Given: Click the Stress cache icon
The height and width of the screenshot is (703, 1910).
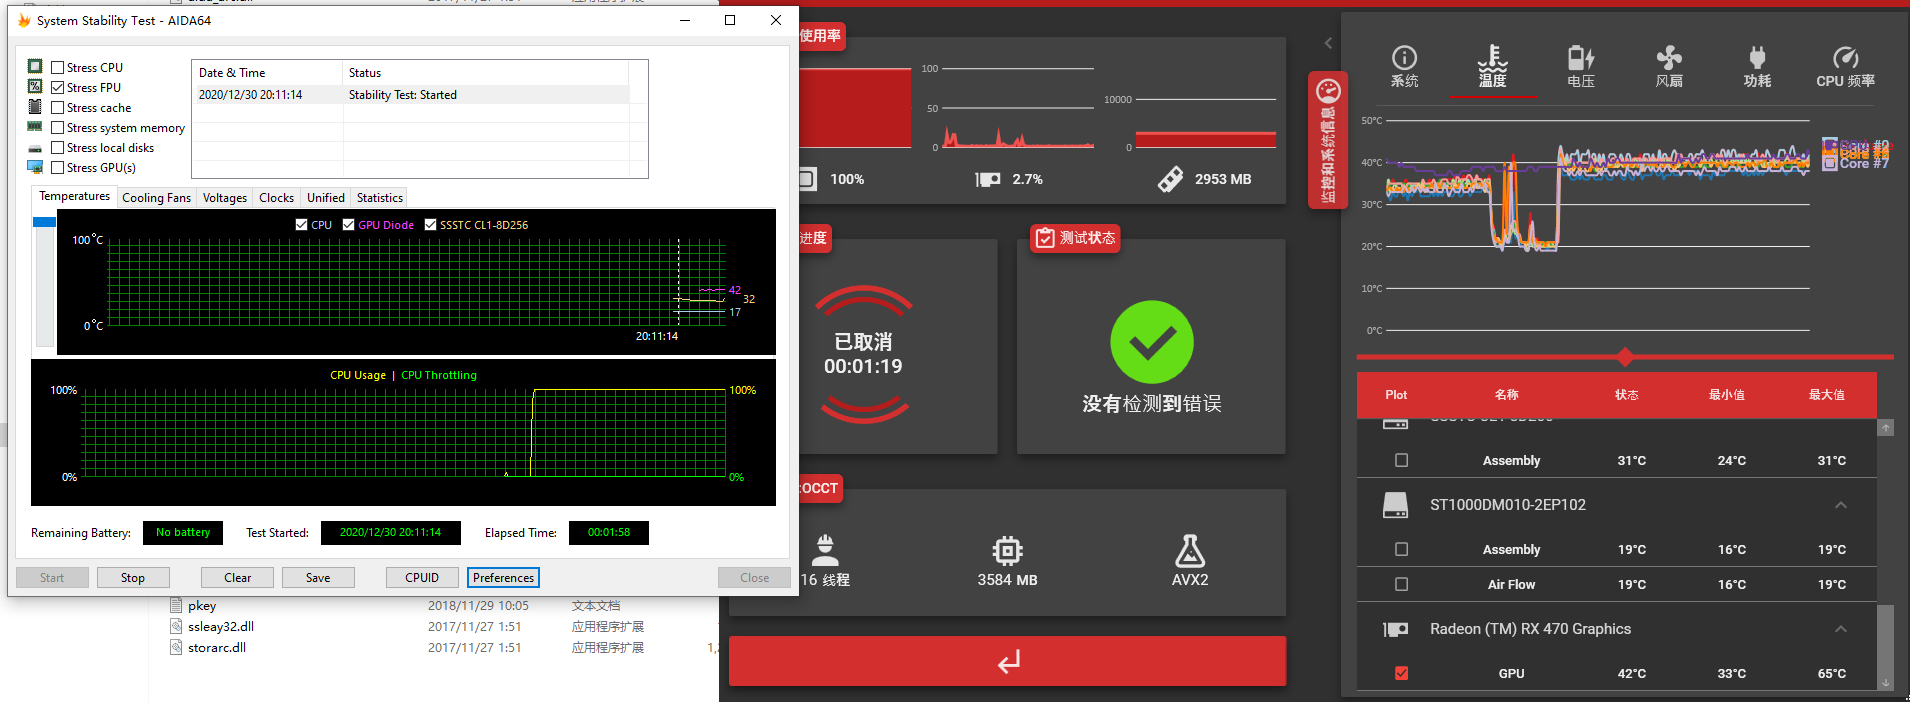Looking at the screenshot, I should (35, 107).
